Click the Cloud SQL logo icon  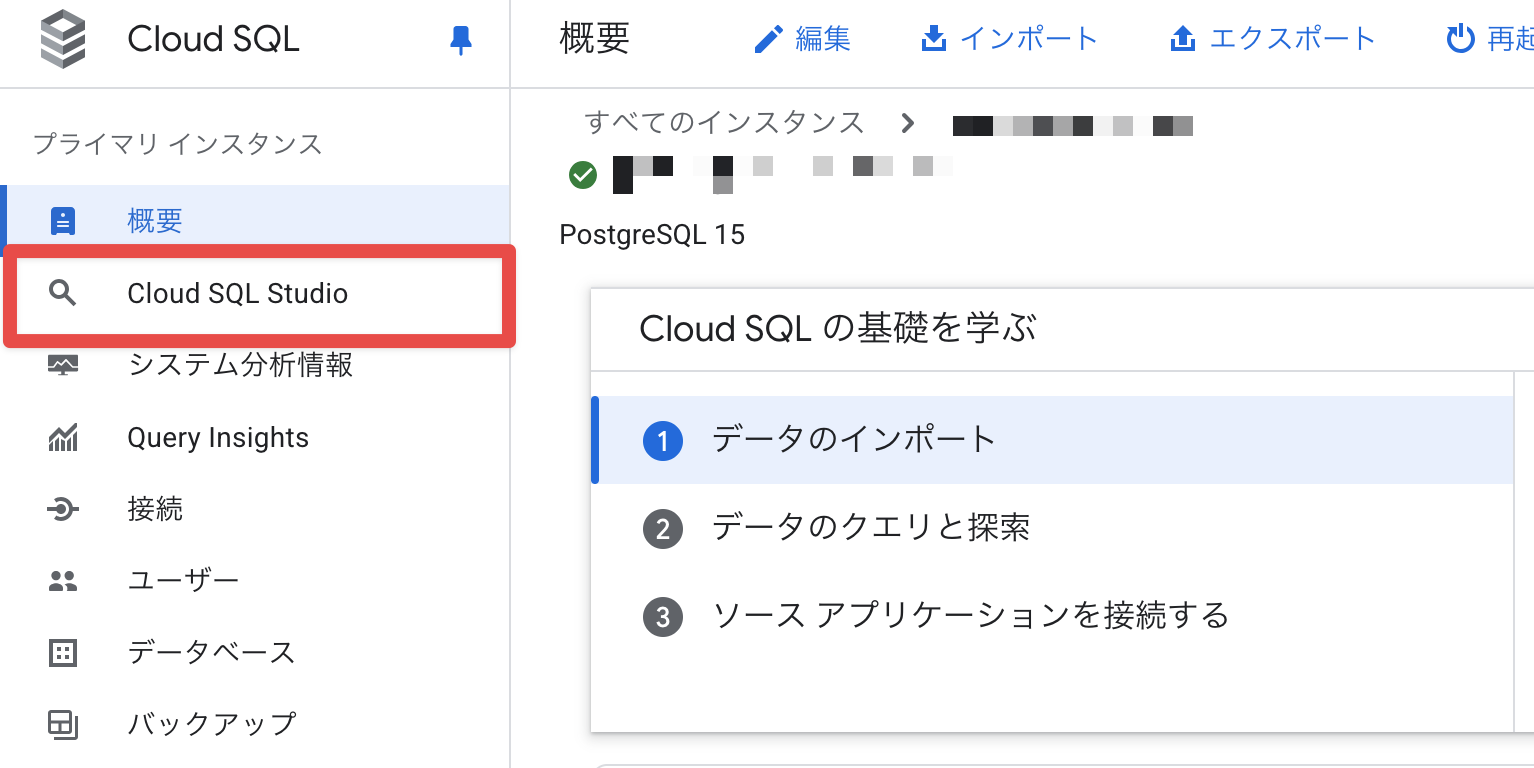[63, 40]
